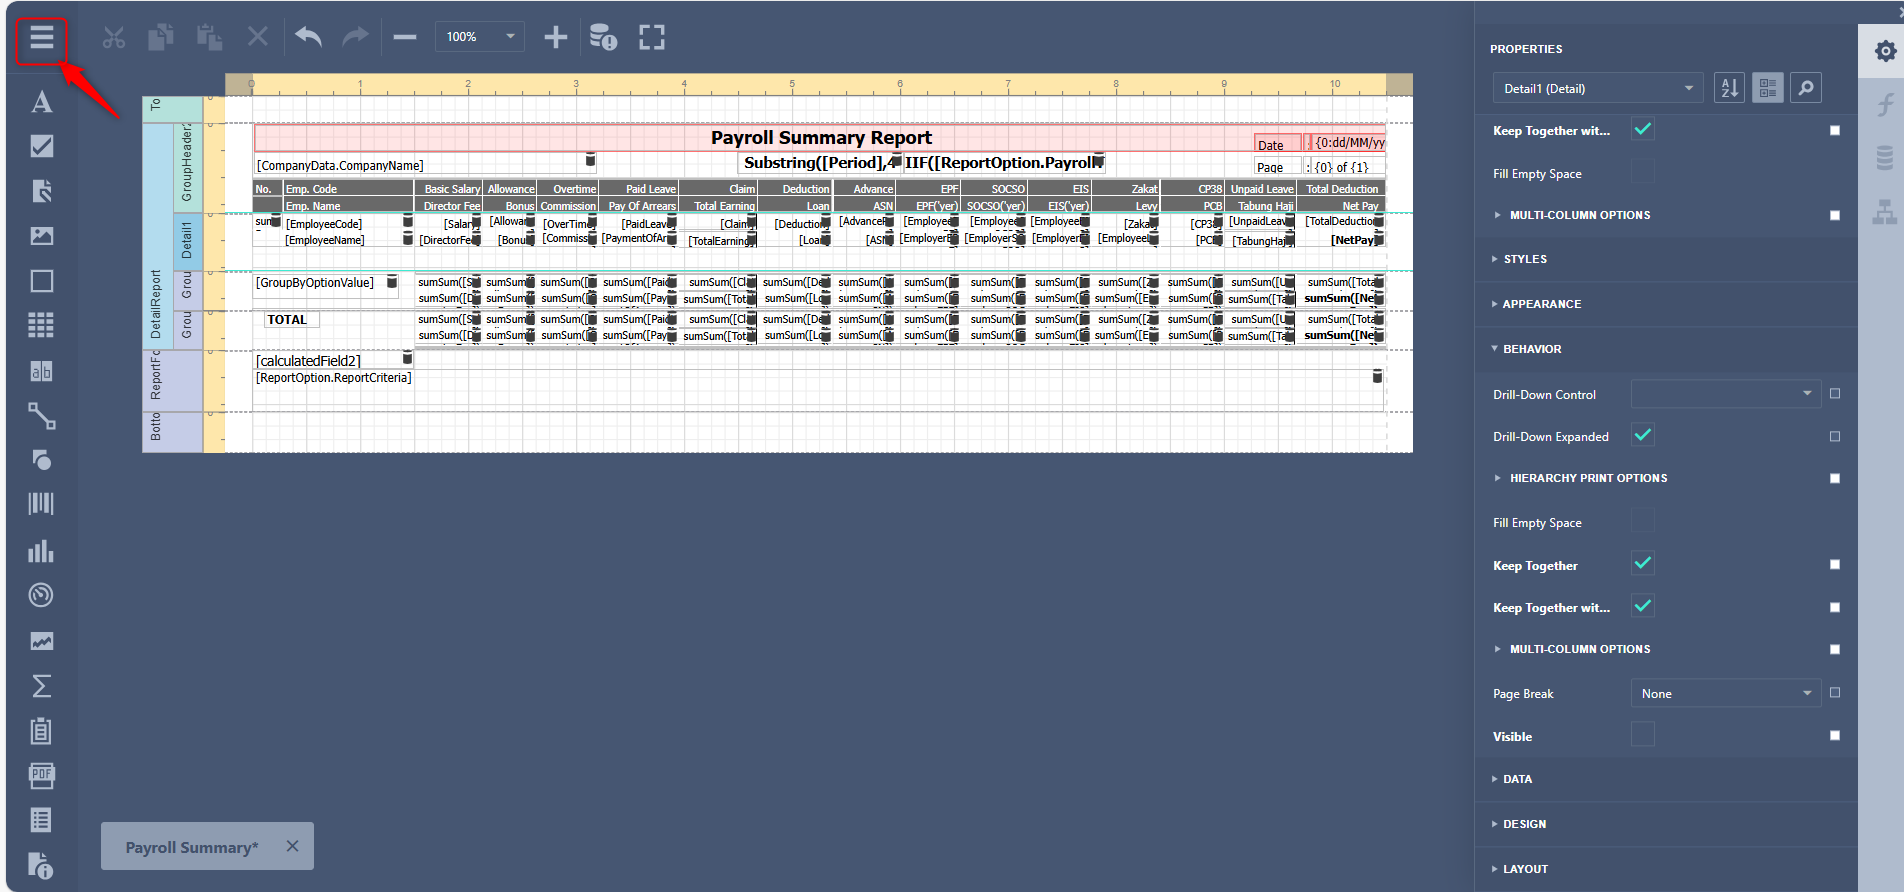This screenshot has width=1904, height=892.
Task: Select the Sparkline toolbox control
Action: click(41, 641)
